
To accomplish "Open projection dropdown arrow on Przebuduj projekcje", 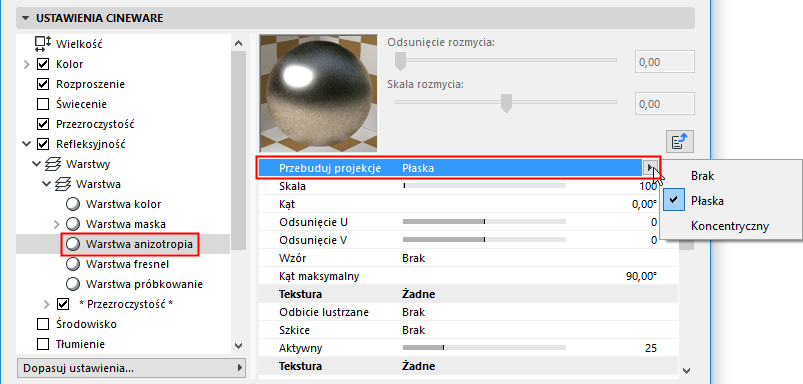I will click(x=650, y=167).
